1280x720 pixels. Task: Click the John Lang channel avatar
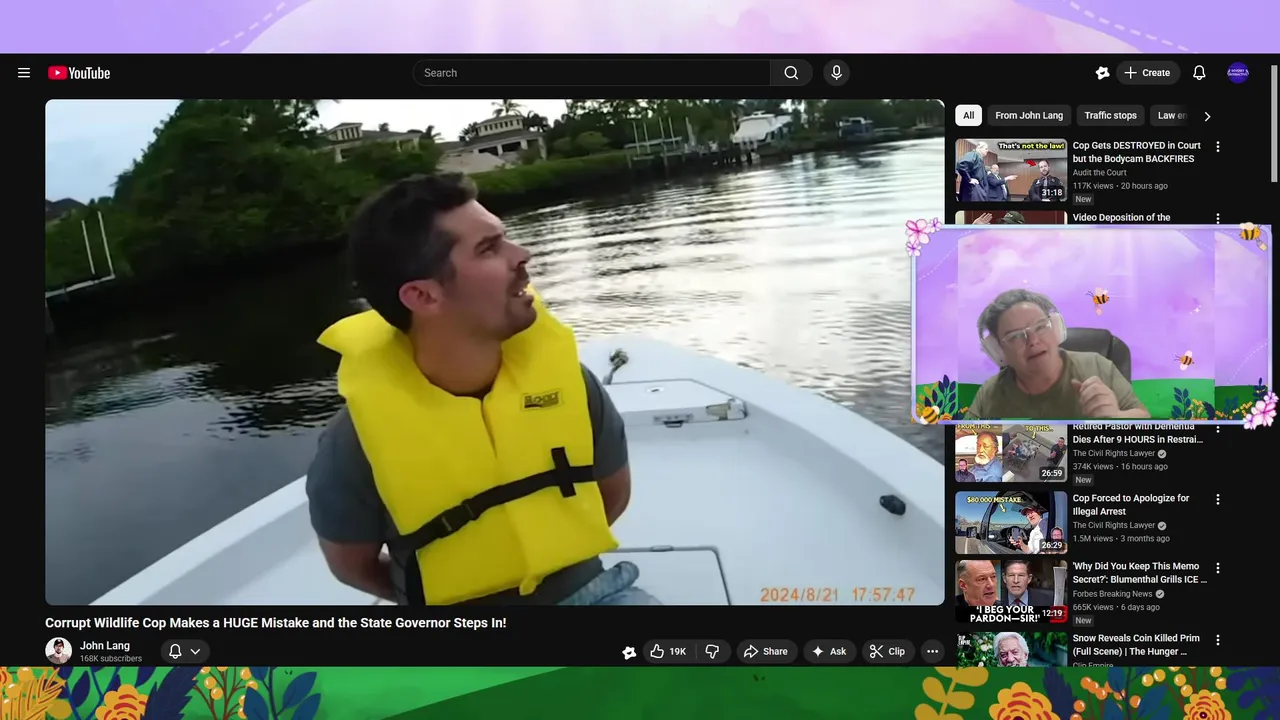58,651
